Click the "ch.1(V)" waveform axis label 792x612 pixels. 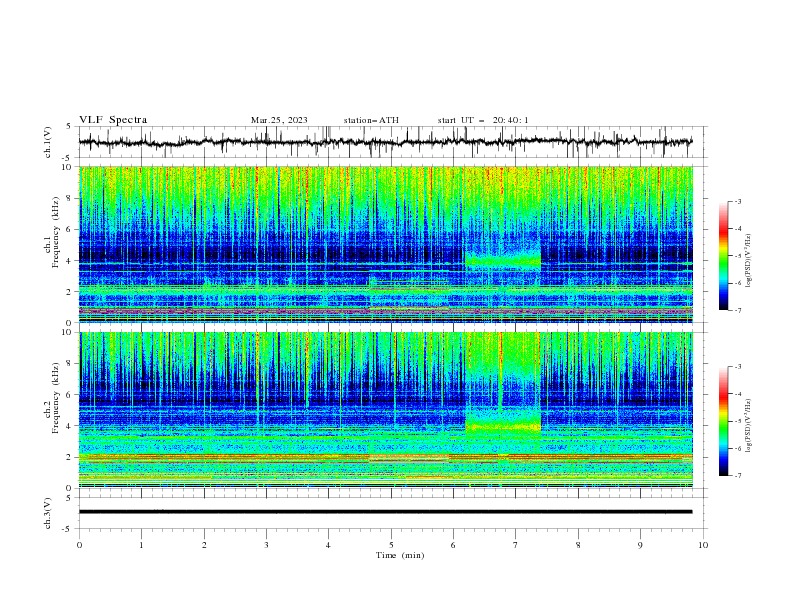48,142
